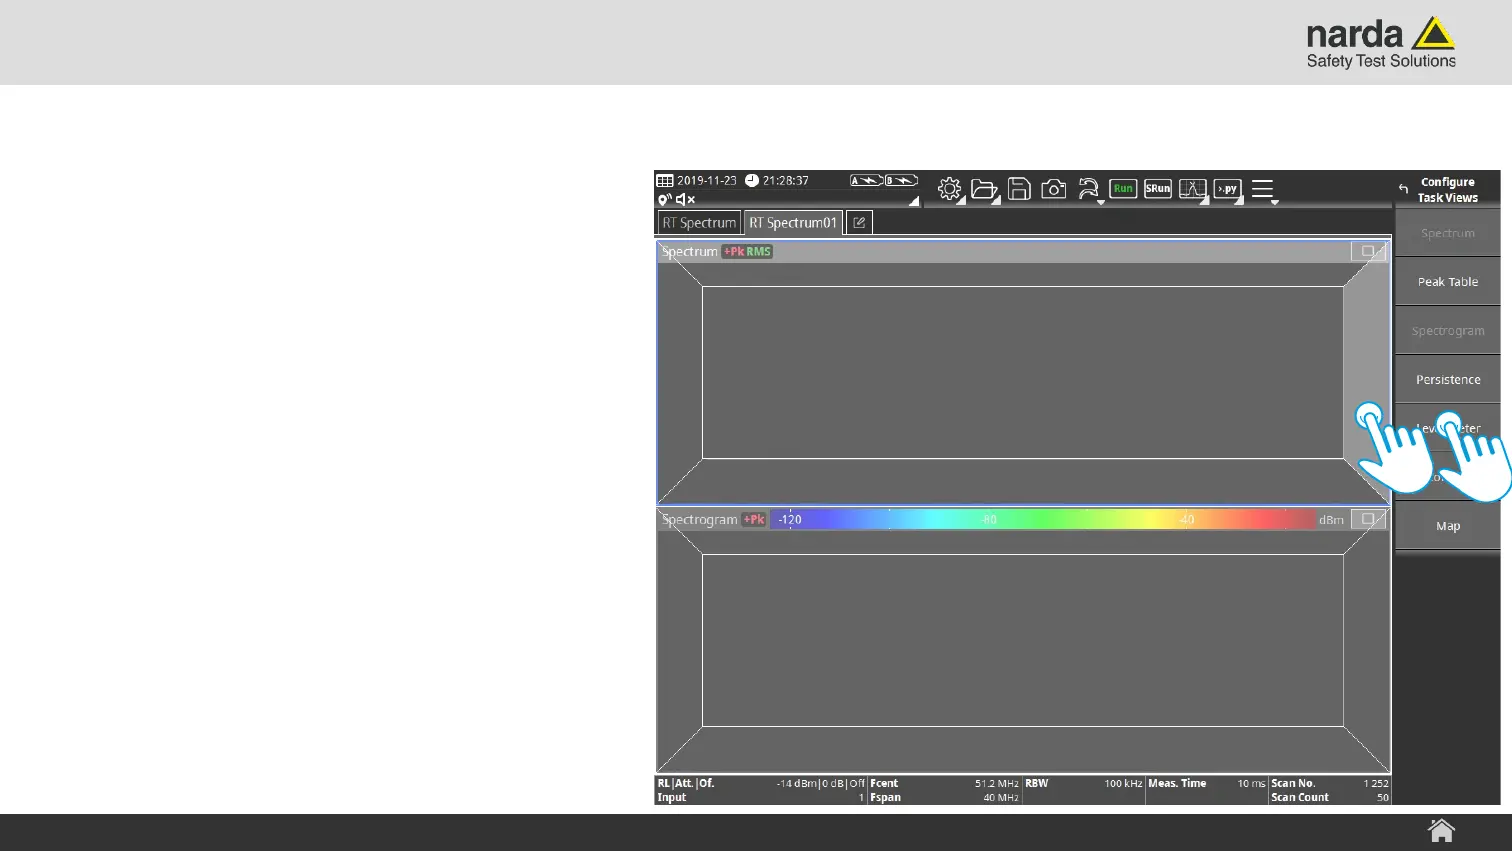Take a screenshot with camera icon
The width and height of the screenshot is (1512, 851).
click(x=1053, y=189)
